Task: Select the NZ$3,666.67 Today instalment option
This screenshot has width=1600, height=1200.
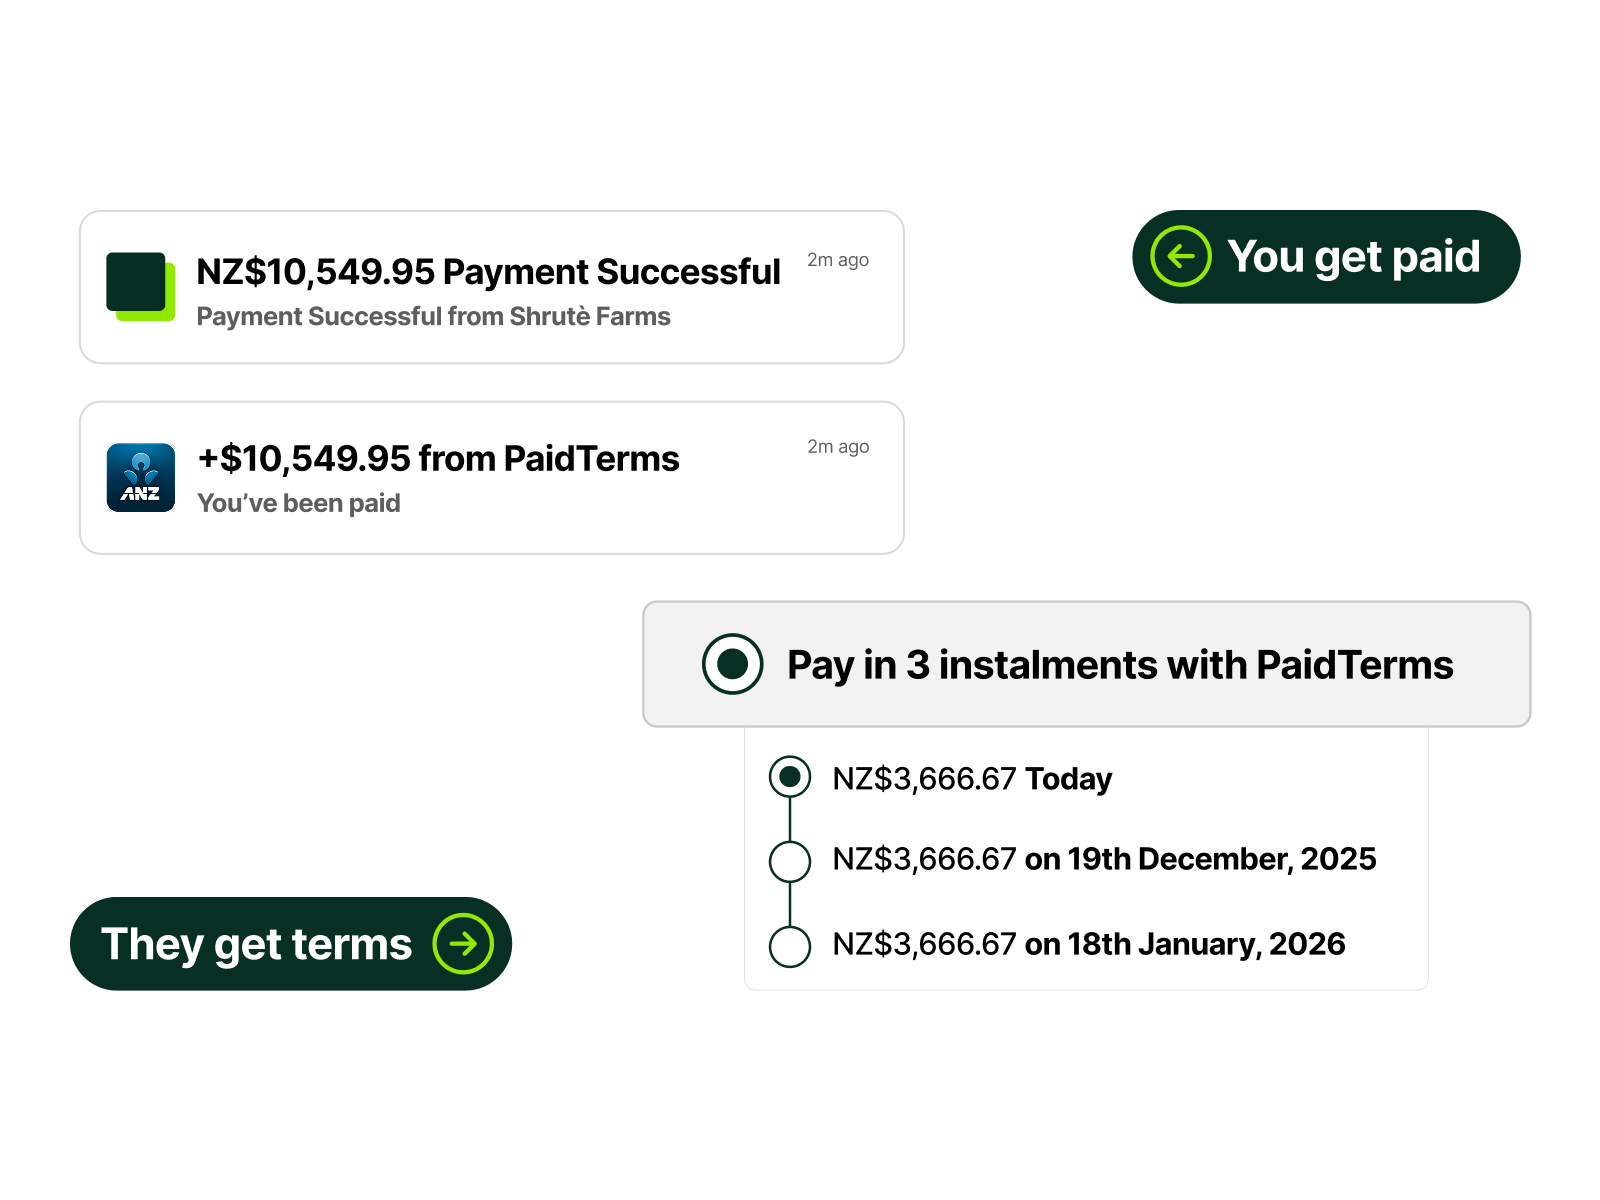Action: pyautogui.click(x=970, y=778)
